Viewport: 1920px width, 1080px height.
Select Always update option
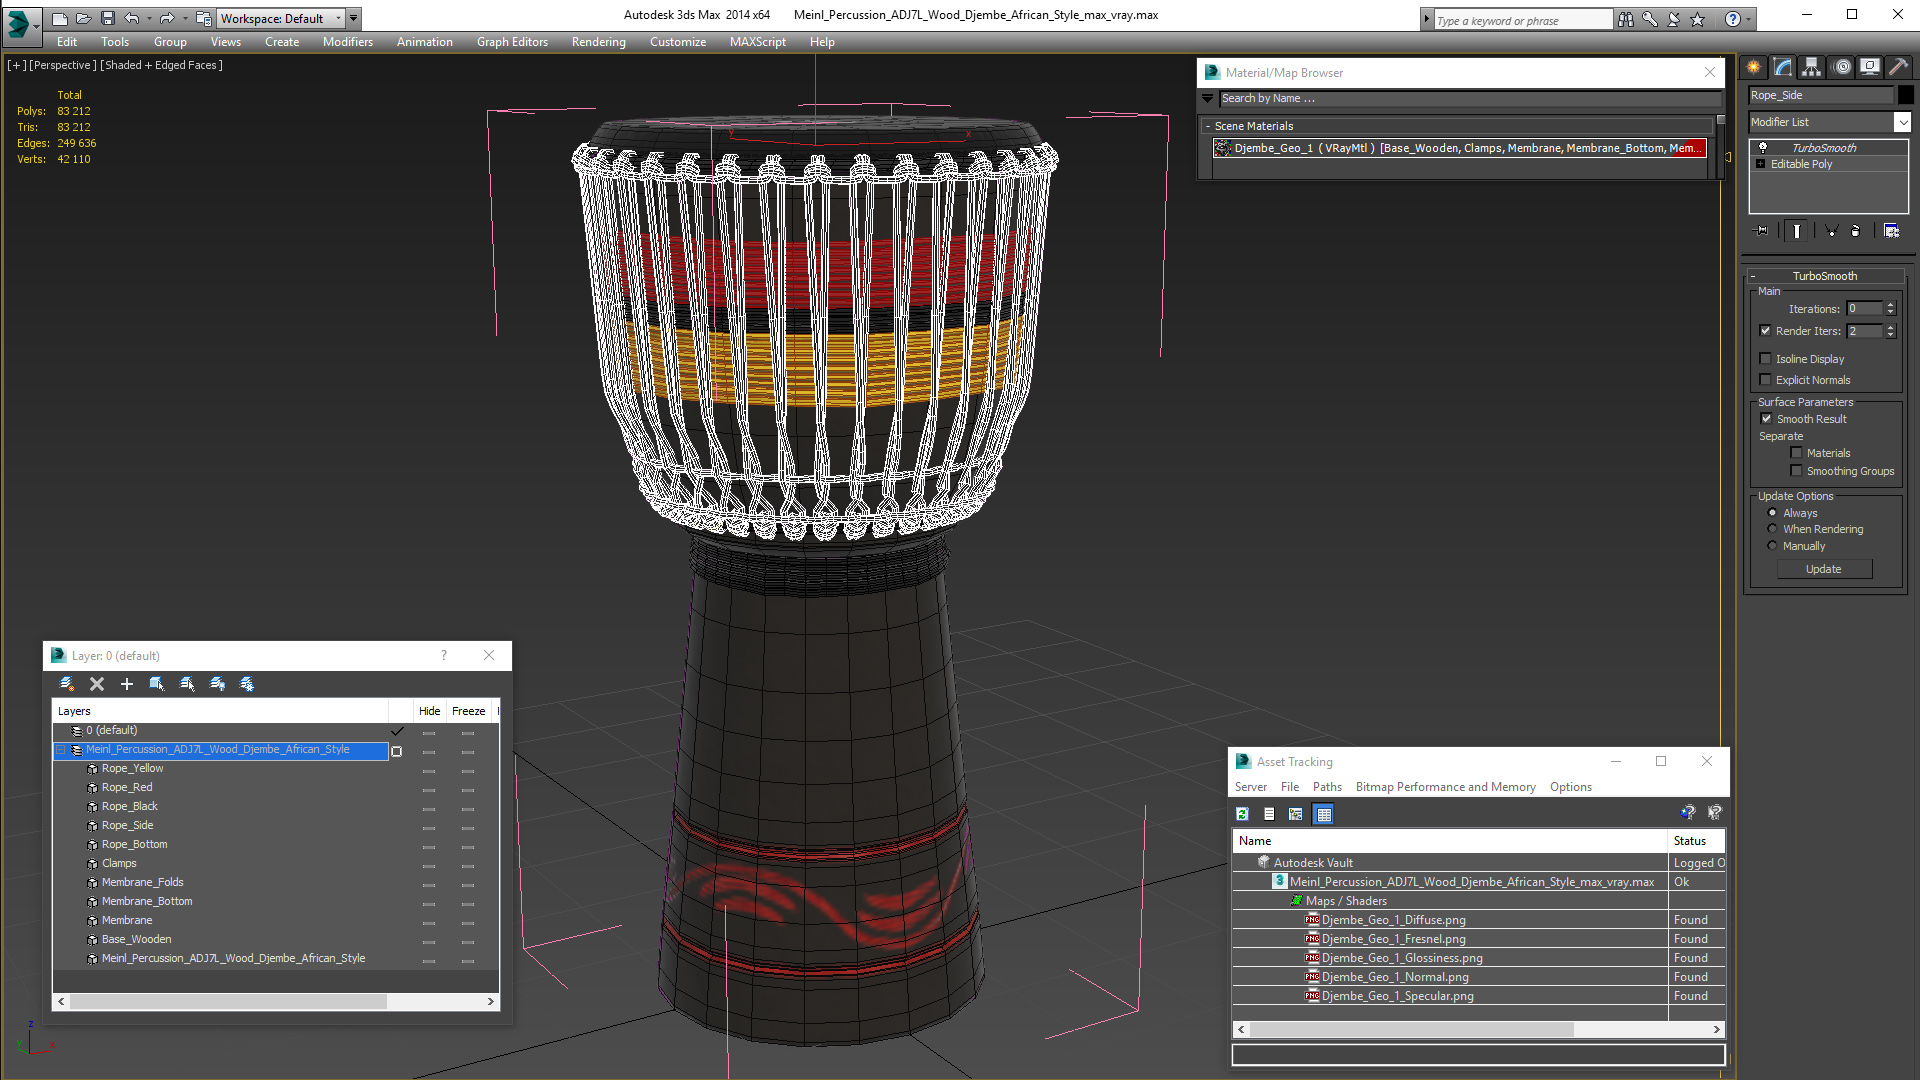(1772, 513)
